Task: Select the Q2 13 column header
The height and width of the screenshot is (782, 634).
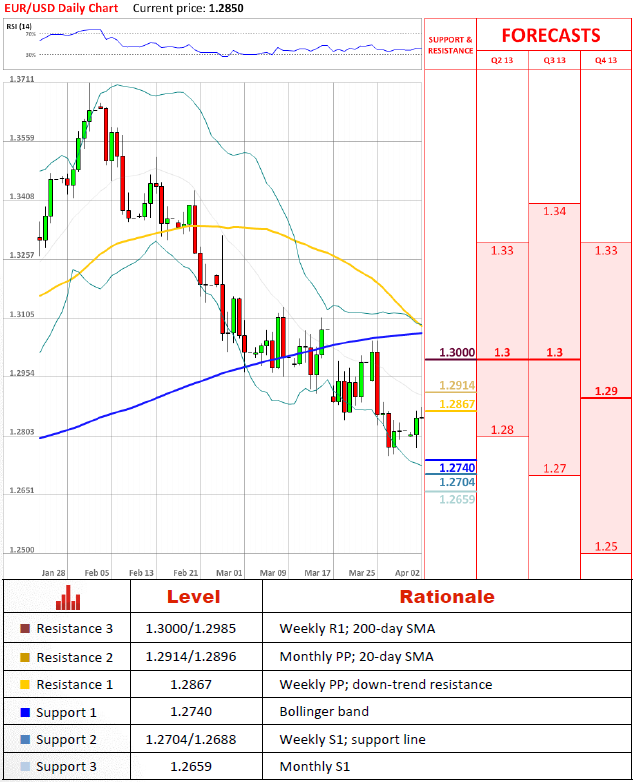Action: (502, 60)
